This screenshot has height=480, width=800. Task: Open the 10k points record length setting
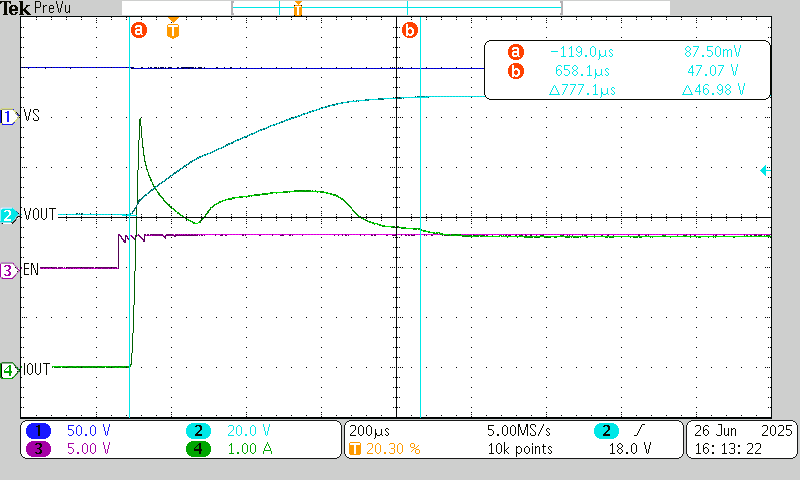[516, 449]
